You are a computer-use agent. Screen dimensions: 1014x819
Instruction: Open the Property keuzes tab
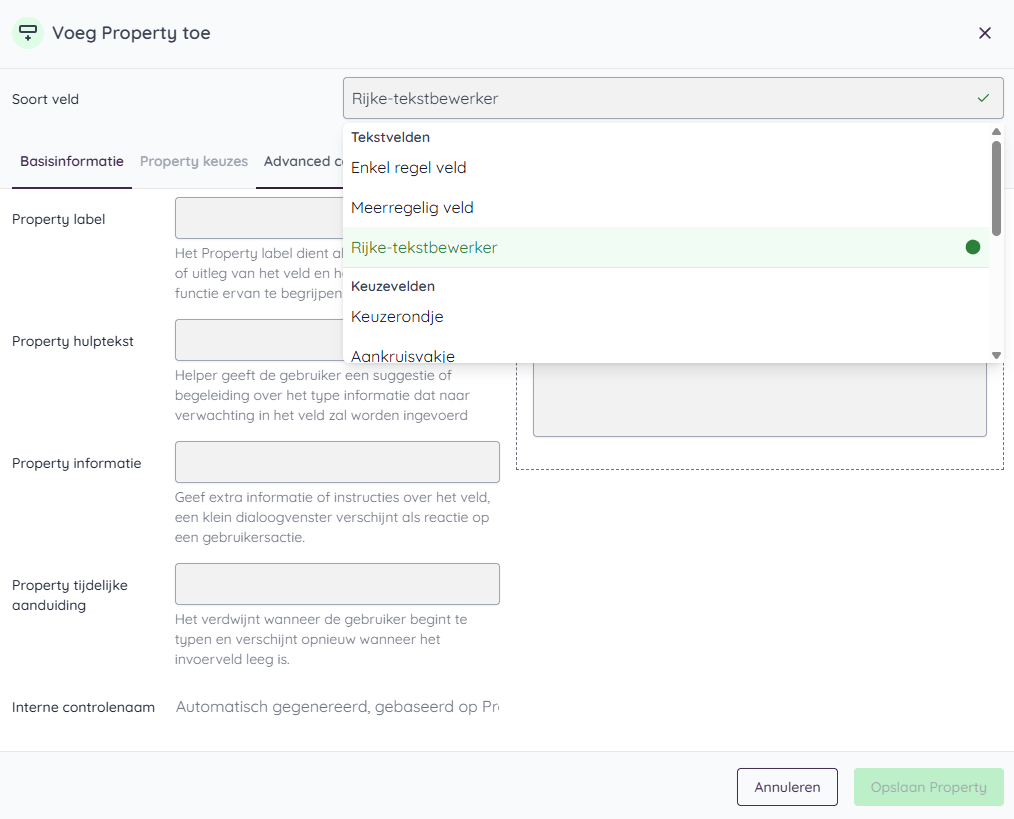tap(194, 161)
